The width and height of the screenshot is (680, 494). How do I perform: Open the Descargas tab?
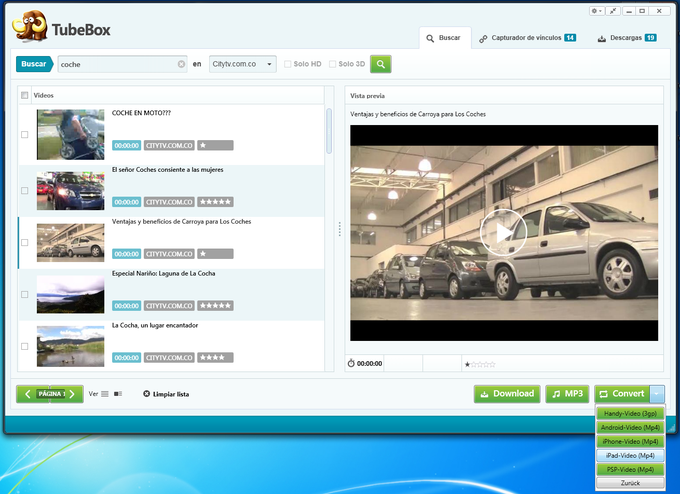click(627, 38)
